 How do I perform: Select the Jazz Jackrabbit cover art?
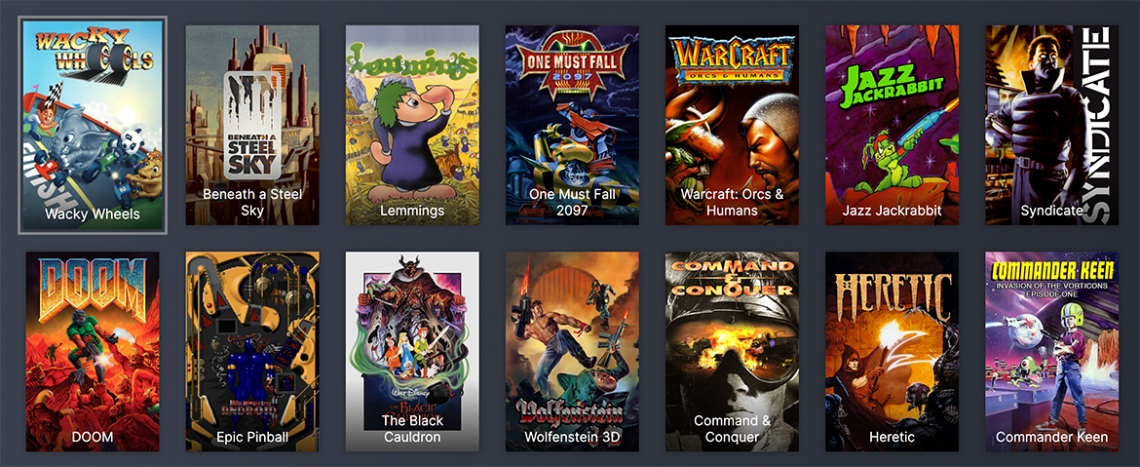coord(892,125)
